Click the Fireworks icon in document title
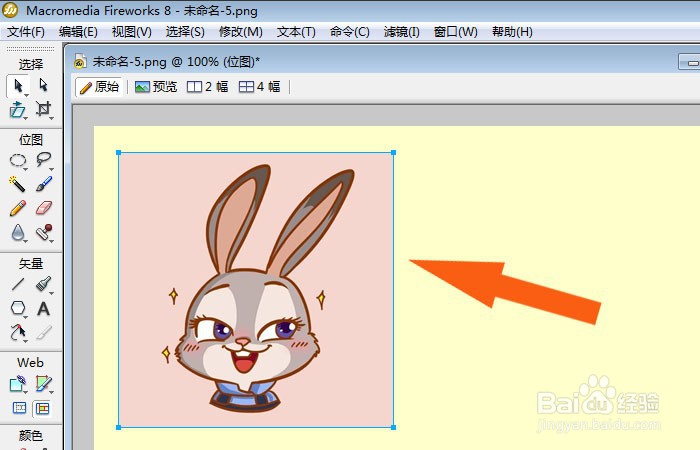This screenshot has width=700, height=450. pyautogui.click(x=80, y=62)
